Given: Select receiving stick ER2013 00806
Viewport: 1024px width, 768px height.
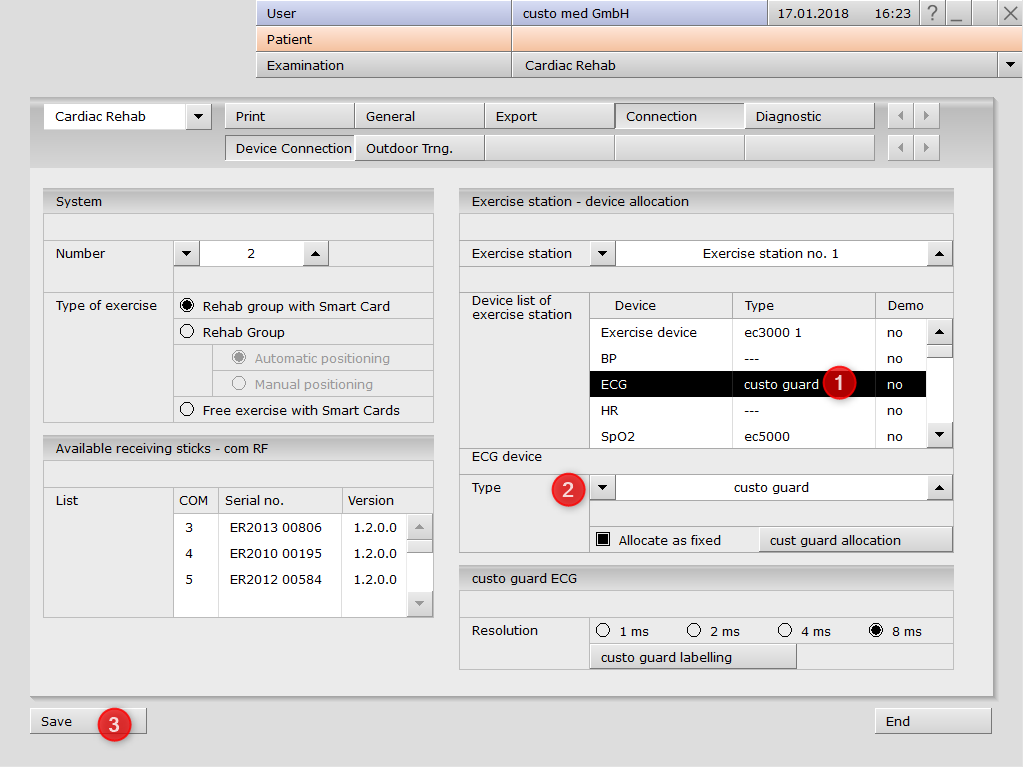Looking at the screenshot, I should point(290,527).
